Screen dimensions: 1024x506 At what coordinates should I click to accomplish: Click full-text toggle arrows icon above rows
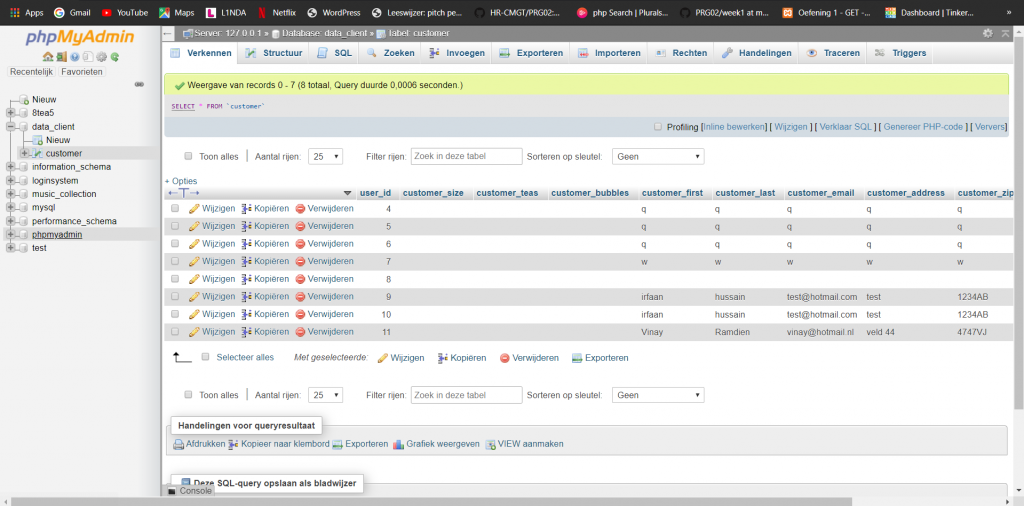point(184,193)
